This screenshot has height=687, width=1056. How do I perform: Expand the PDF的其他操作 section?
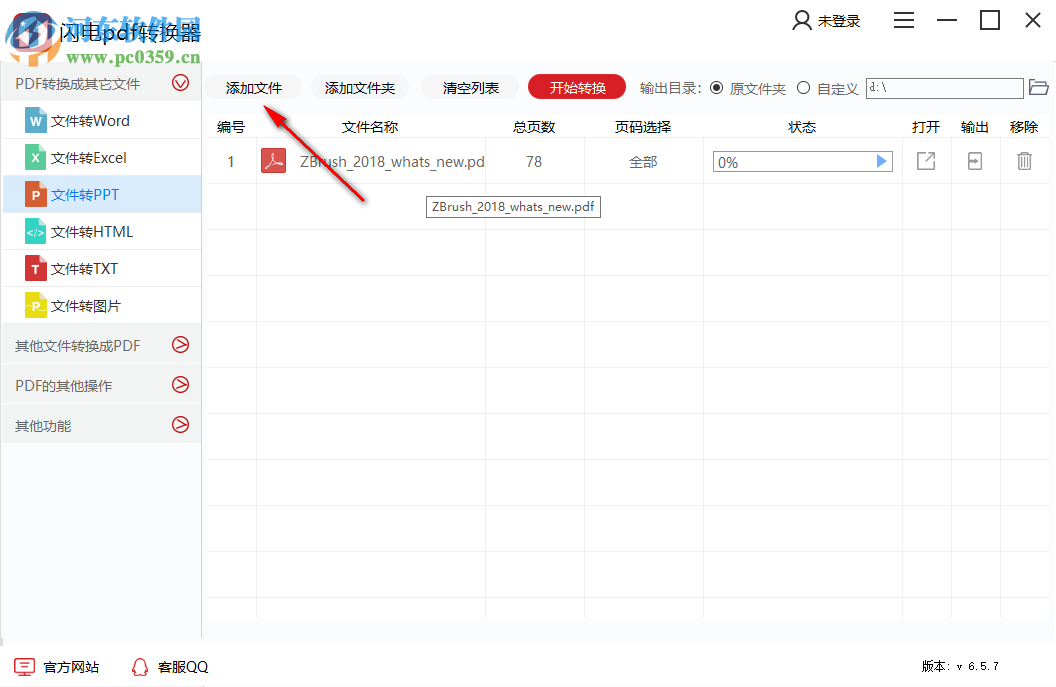coord(181,384)
